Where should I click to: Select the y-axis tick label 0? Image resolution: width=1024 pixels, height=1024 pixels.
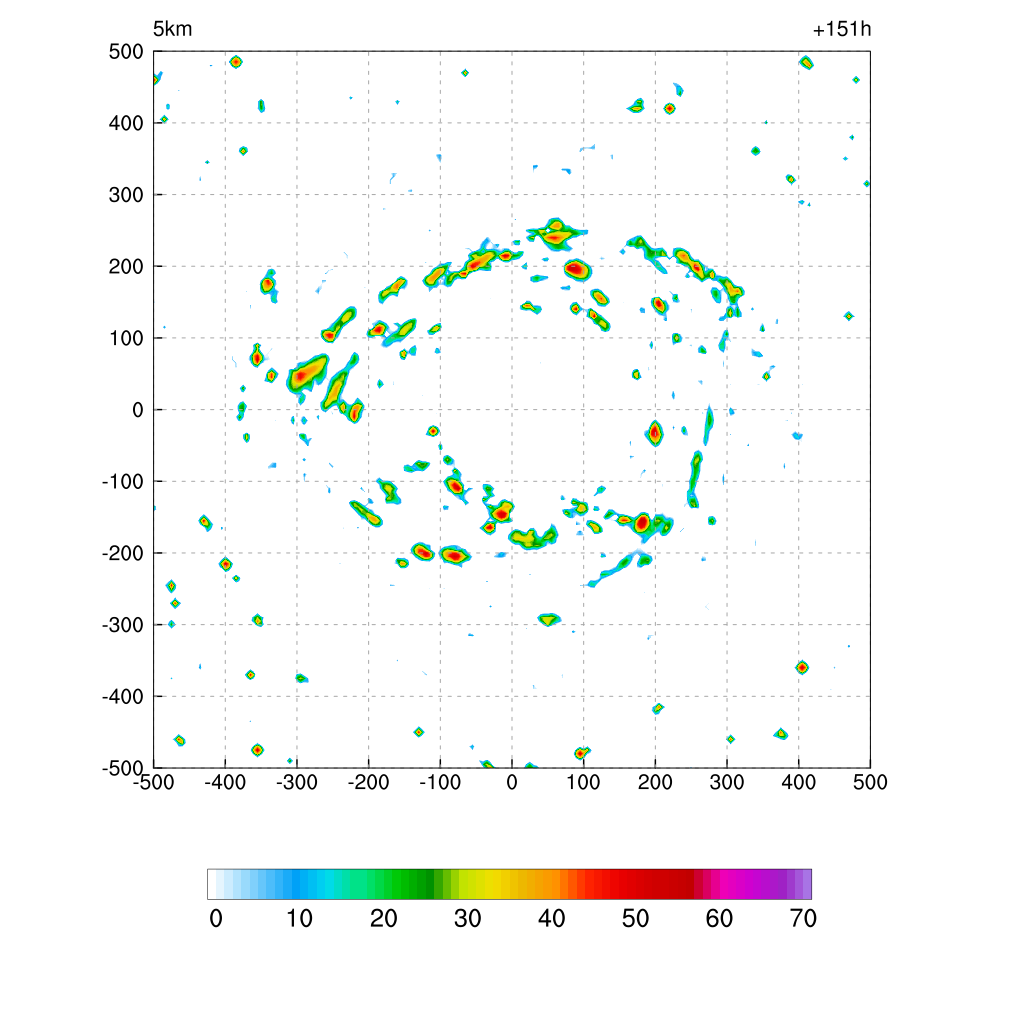(x=138, y=410)
